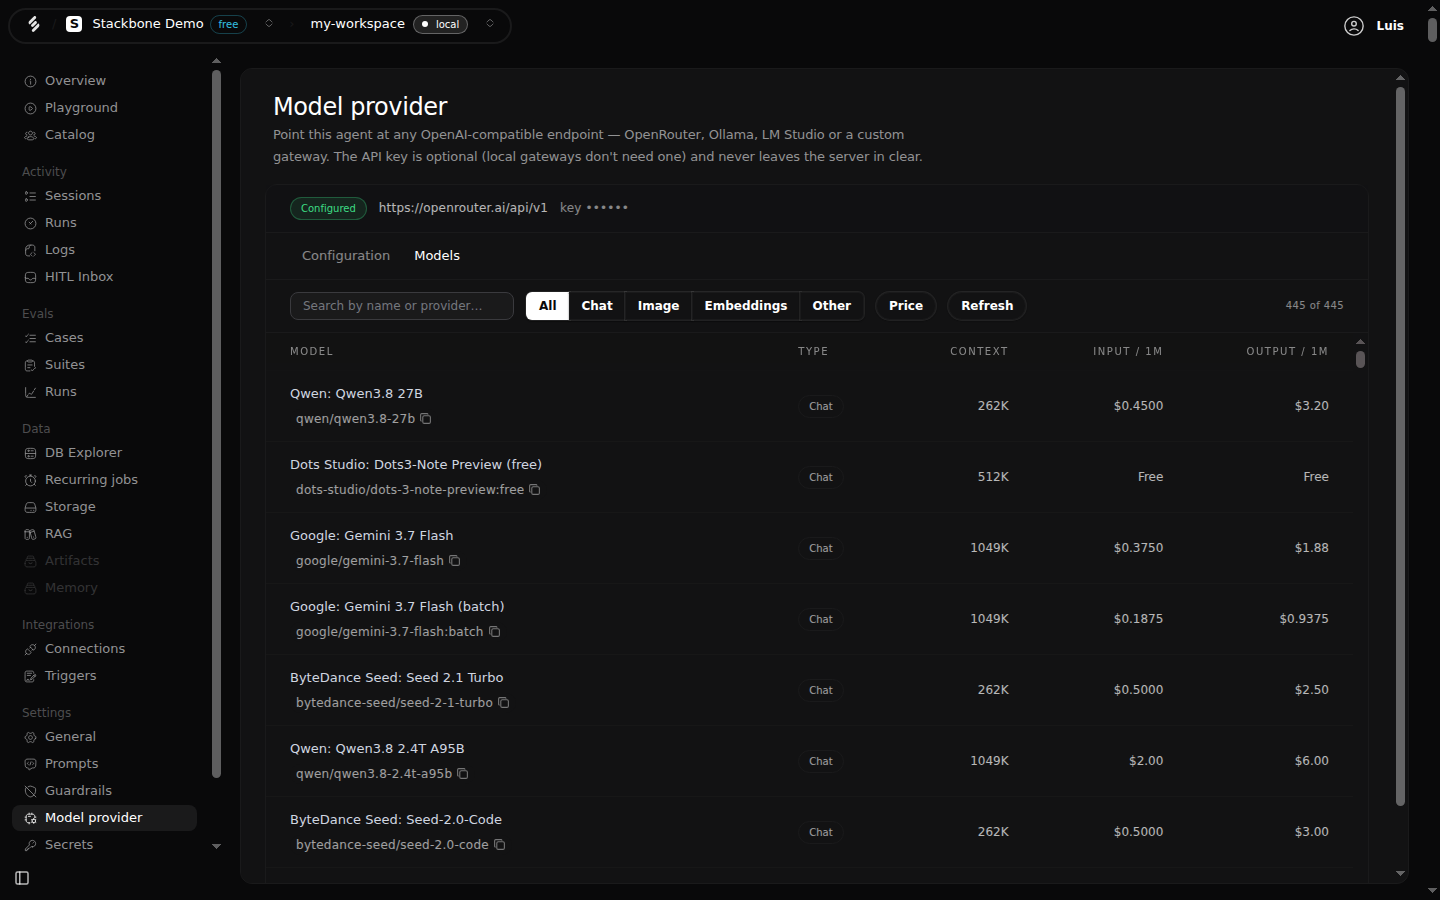Select the Qwen: Qwen3.8 27B model row
Screen dimensions: 1440x900
pyautogui.click(x=810, y=406)
